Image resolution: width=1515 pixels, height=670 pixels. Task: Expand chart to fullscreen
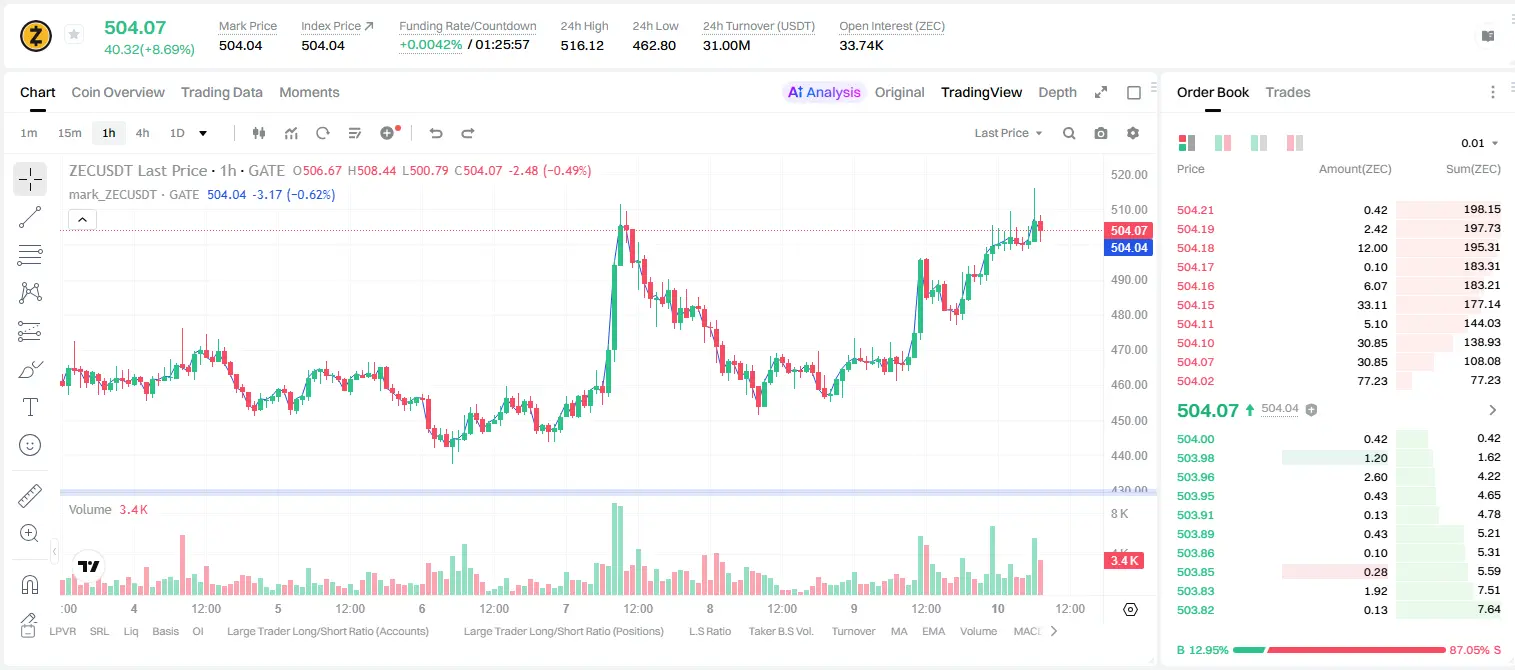point(1101,92)
